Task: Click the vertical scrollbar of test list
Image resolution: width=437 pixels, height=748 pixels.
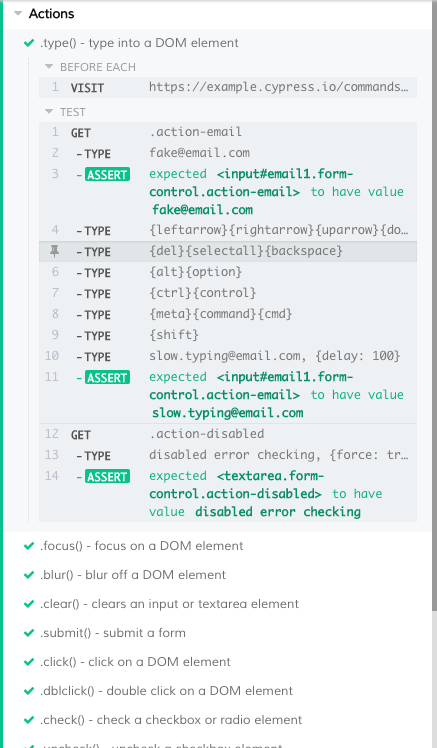Action: pos(434,305)
